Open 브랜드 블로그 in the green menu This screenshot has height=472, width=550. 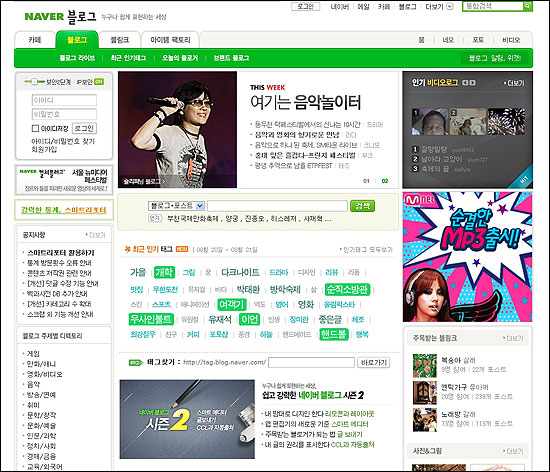click(232, 58)
